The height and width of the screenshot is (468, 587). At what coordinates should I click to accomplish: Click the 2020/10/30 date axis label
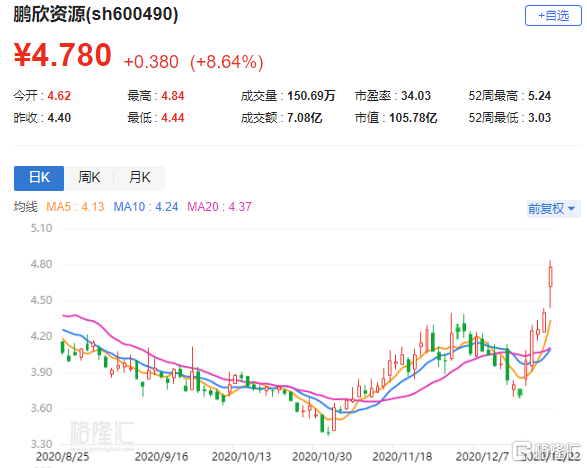tap(322, 457)
